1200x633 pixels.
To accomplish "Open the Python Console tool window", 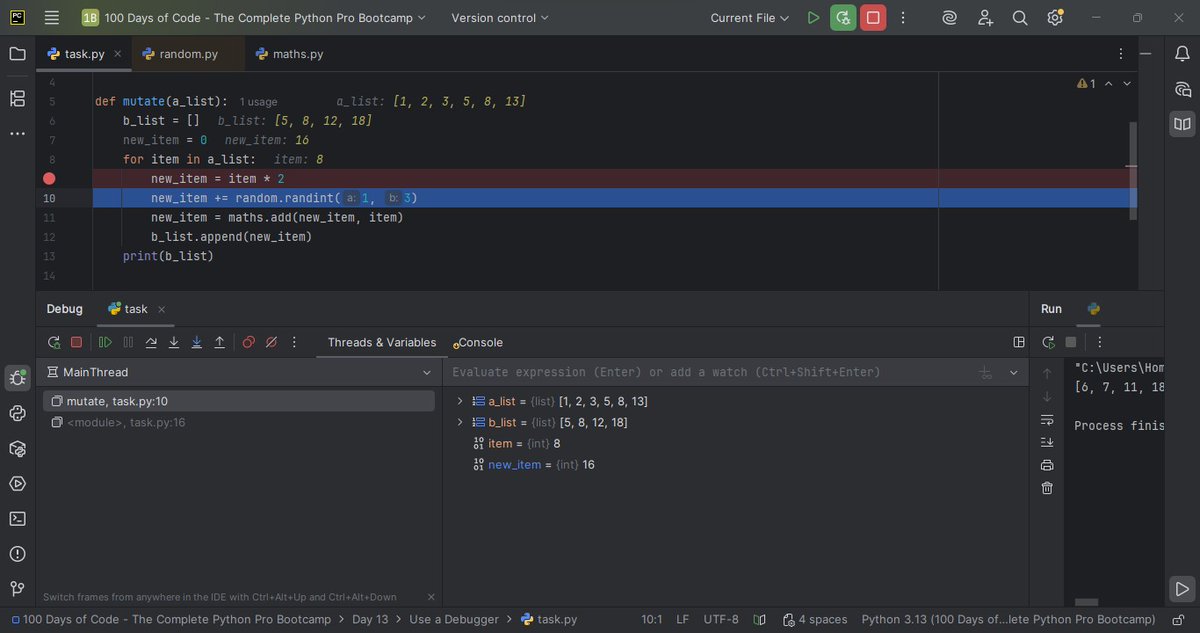I will pyautogui.click(x=17, y=413).
